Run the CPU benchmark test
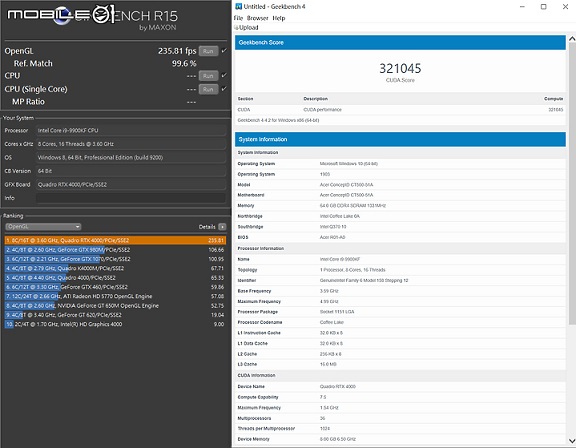Viewport: 576px width, 448px height. tap(208, 76)
